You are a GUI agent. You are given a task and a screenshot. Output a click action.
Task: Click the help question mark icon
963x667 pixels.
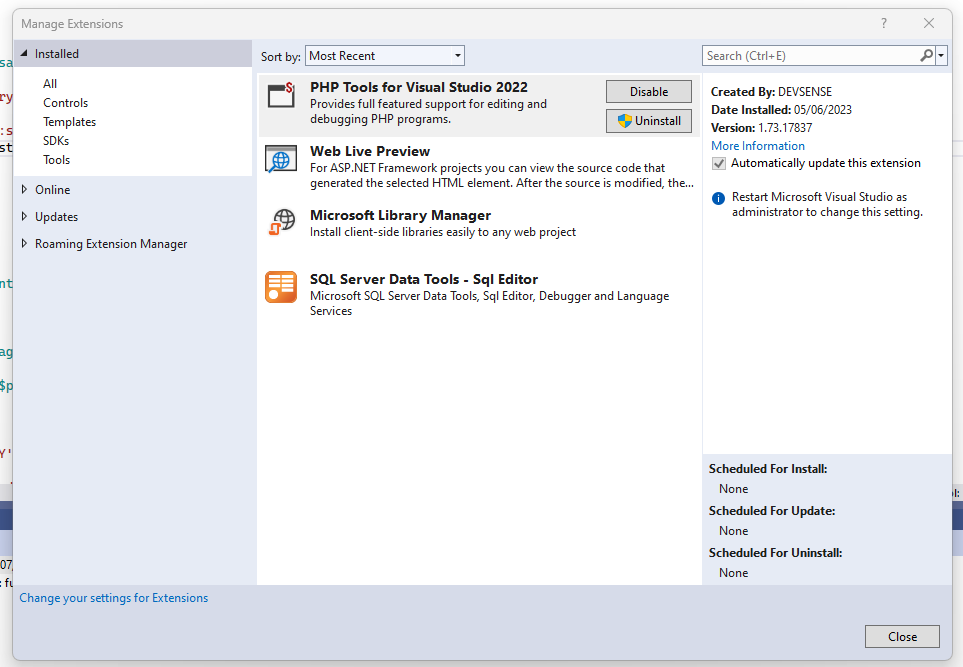coord(883,23)
